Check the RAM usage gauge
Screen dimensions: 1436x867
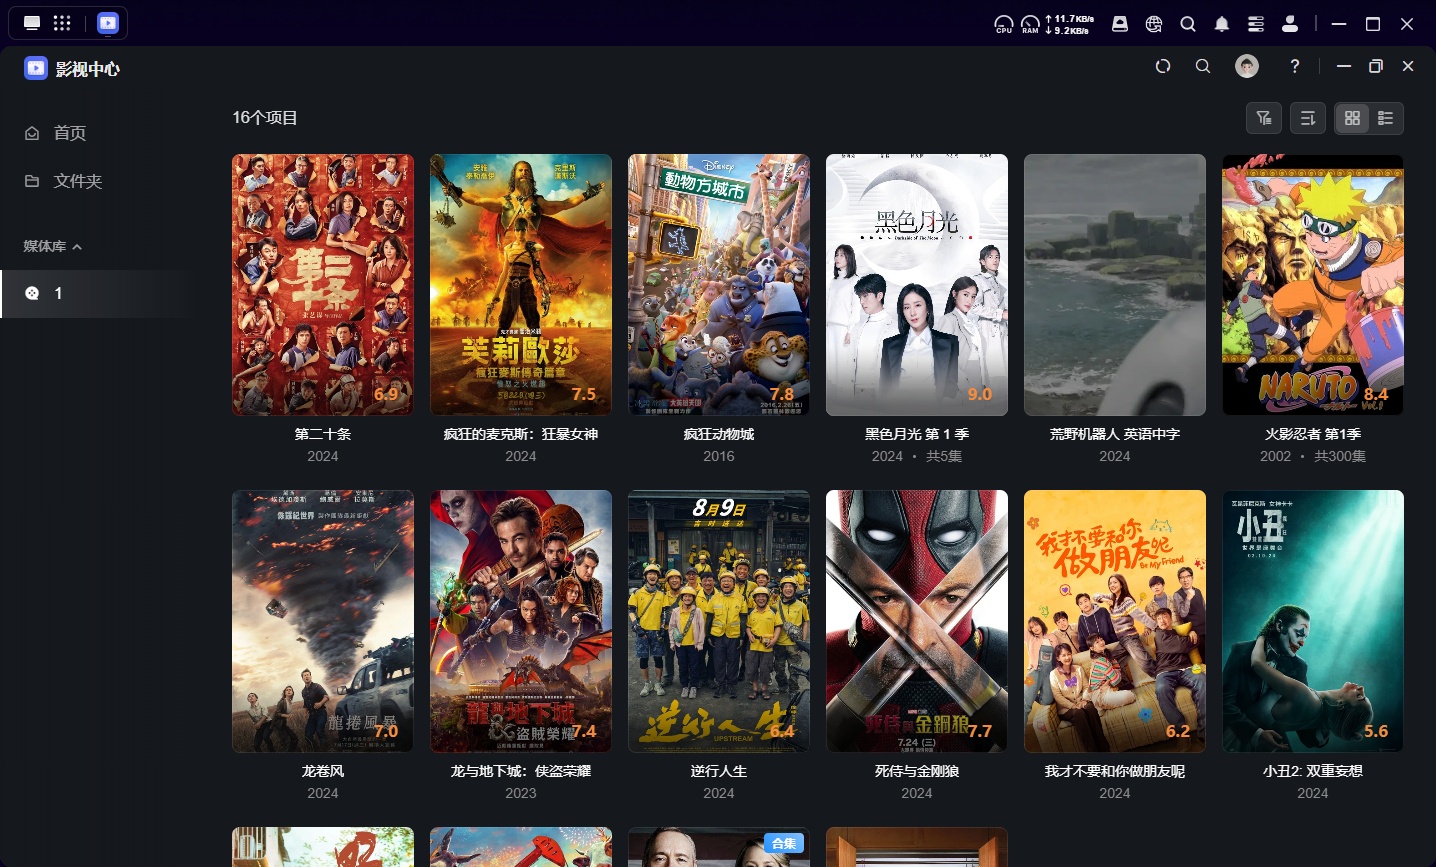(x=1030, y=24)
